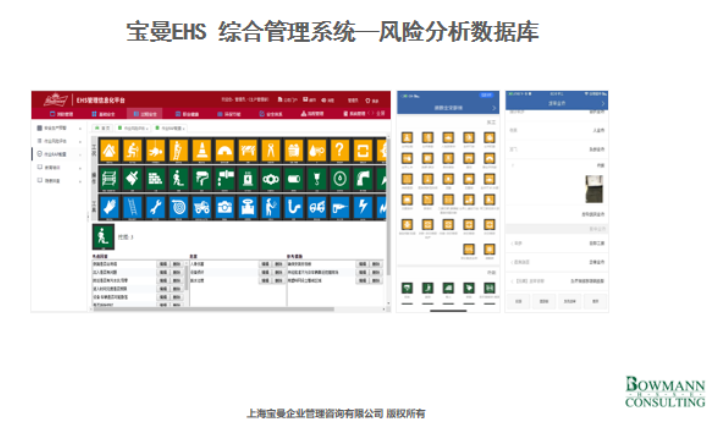The height and width of the screenshot is (422, 711).
Task: Select the blue glove icon
Action: [x=109, y=208]
